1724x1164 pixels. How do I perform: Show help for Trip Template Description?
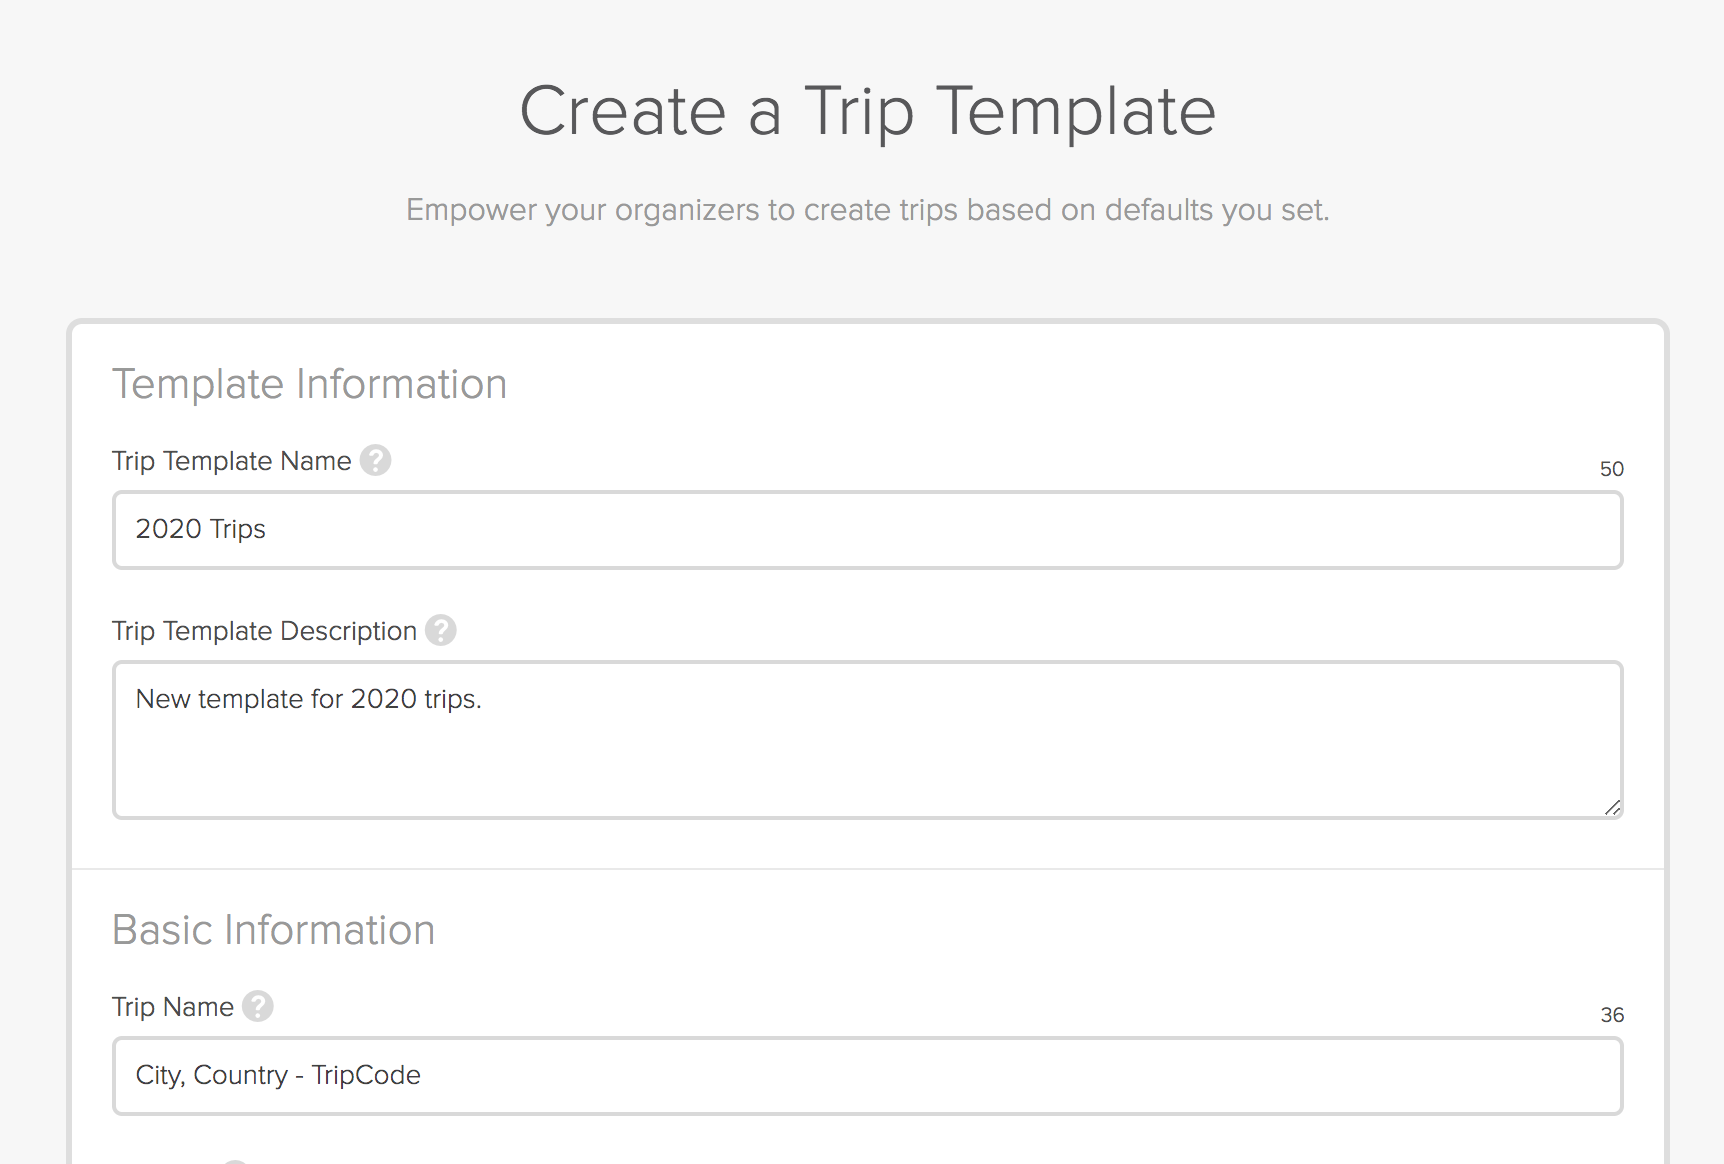tap(441, 630)
